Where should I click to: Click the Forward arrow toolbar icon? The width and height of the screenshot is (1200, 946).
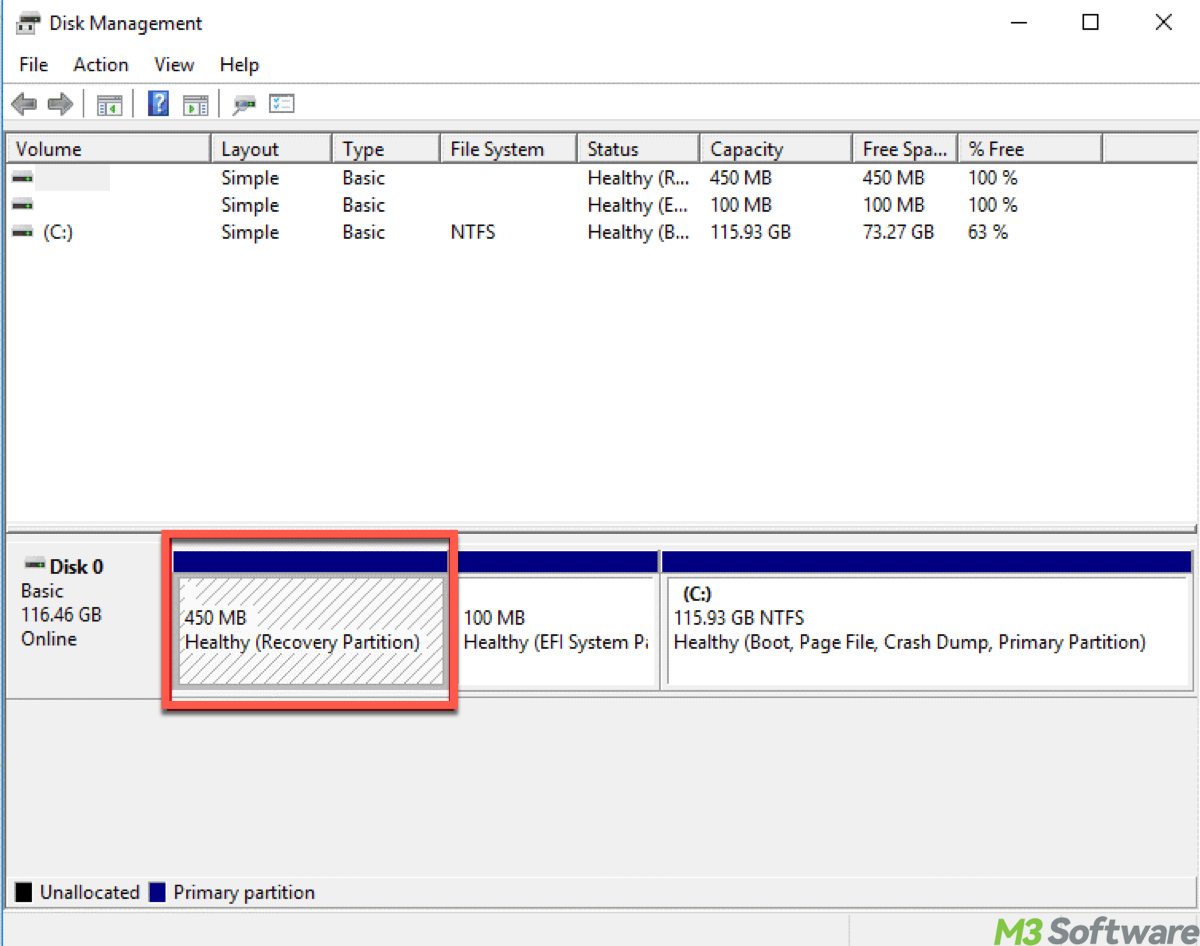pyautogui.click(x=60, y=104)
